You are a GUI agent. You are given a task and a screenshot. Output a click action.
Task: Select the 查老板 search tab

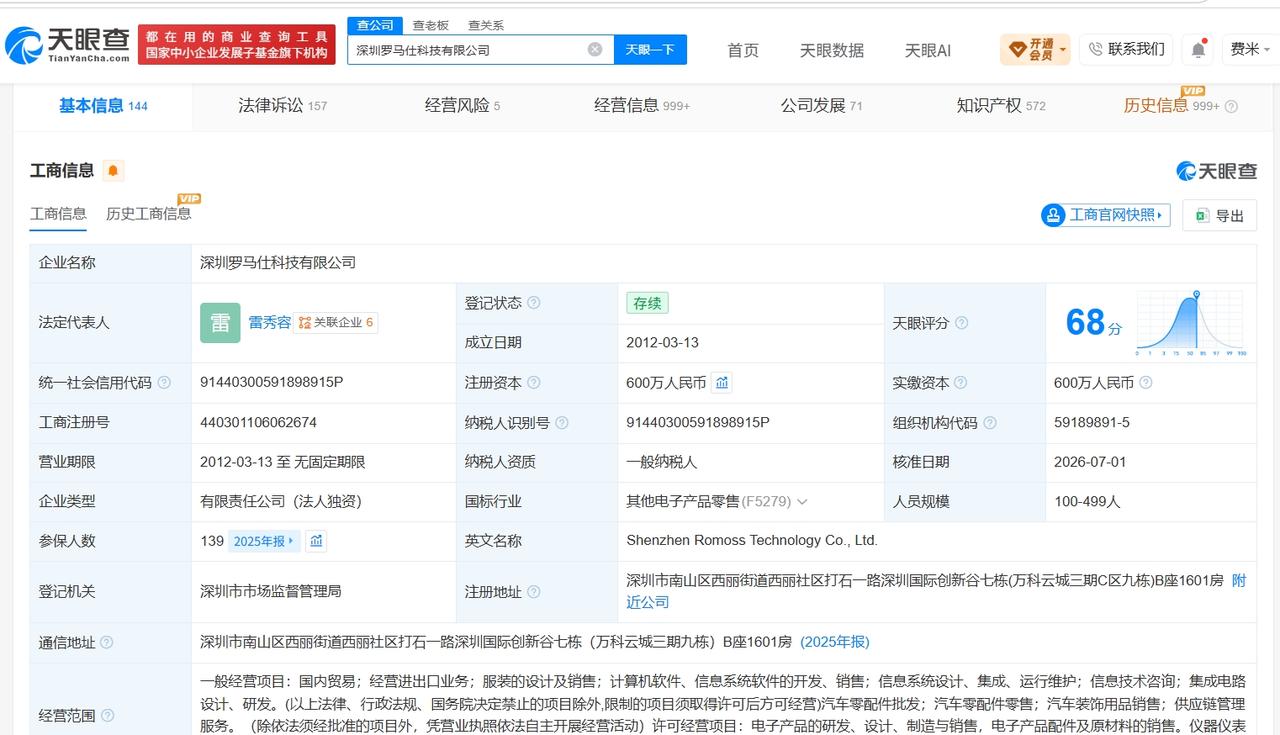[x=431, y=25]
